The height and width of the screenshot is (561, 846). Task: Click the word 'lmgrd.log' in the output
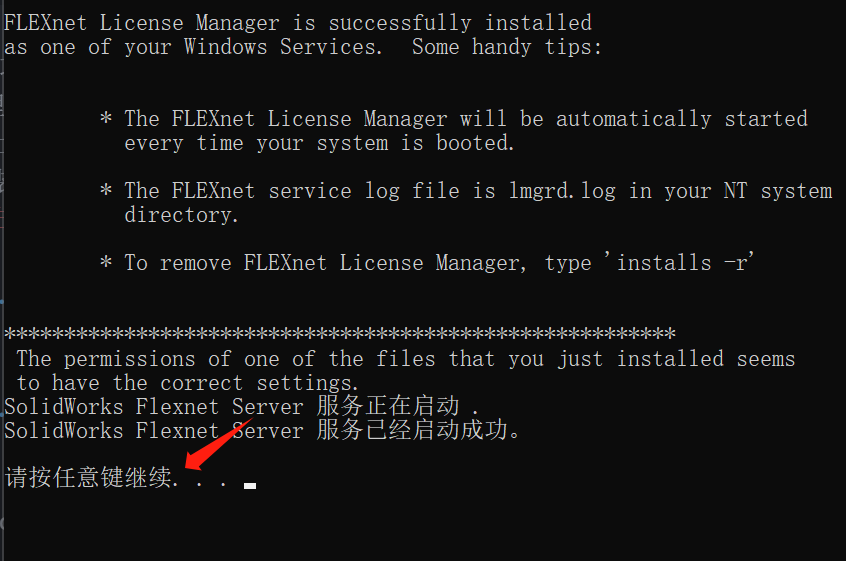pyautogui.click(x=562, y=191)
